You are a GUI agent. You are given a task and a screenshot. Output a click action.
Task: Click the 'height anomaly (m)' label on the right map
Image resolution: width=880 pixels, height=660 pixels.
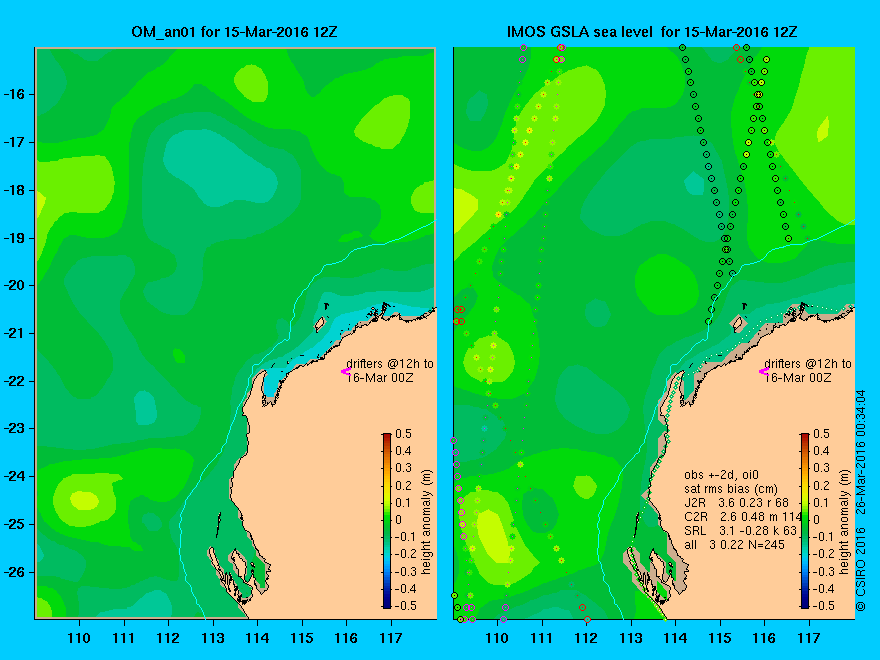coord(845,521)
